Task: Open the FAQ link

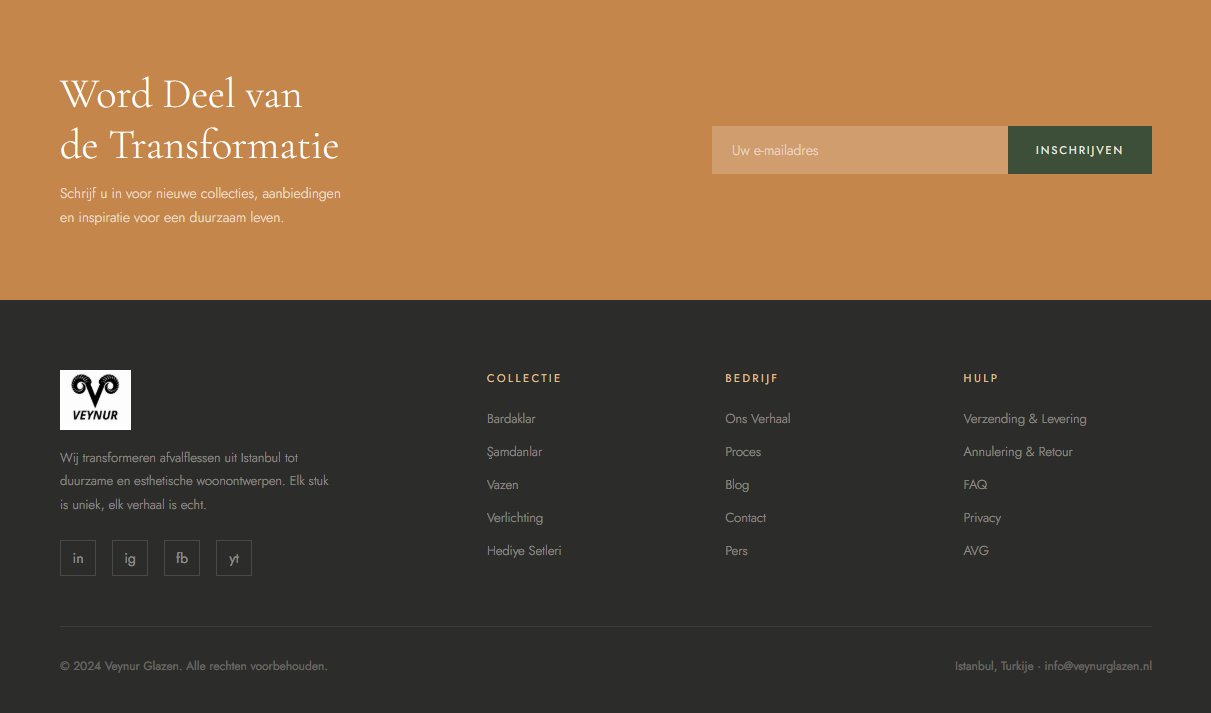Action: 975,485
